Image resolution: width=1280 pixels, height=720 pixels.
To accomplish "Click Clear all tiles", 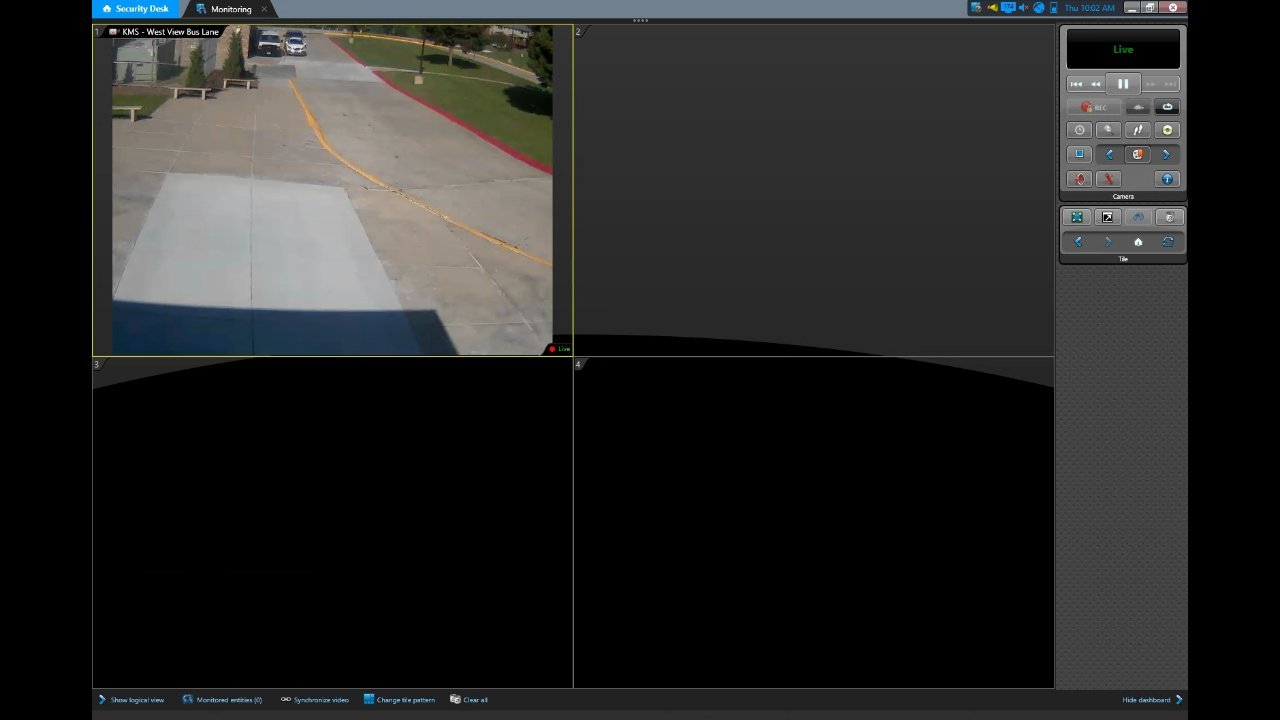I will 469,700.
